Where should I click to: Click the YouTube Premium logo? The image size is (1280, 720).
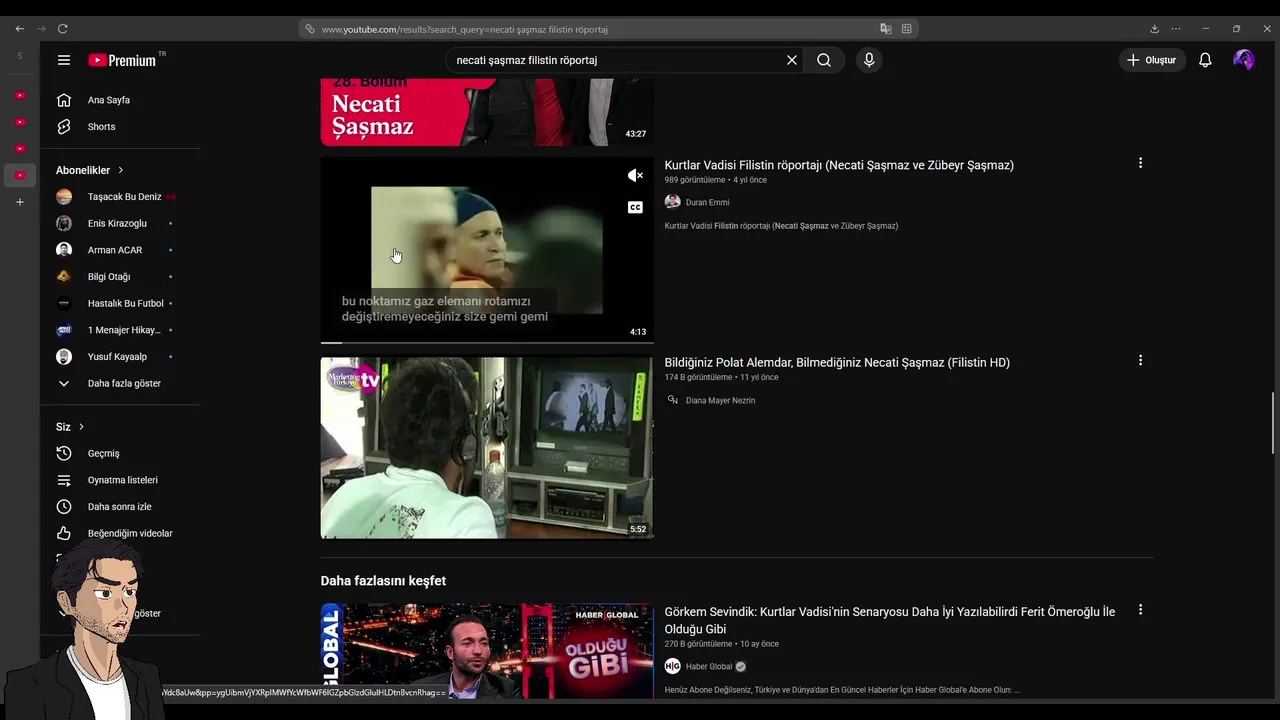[x=122, y=60]
